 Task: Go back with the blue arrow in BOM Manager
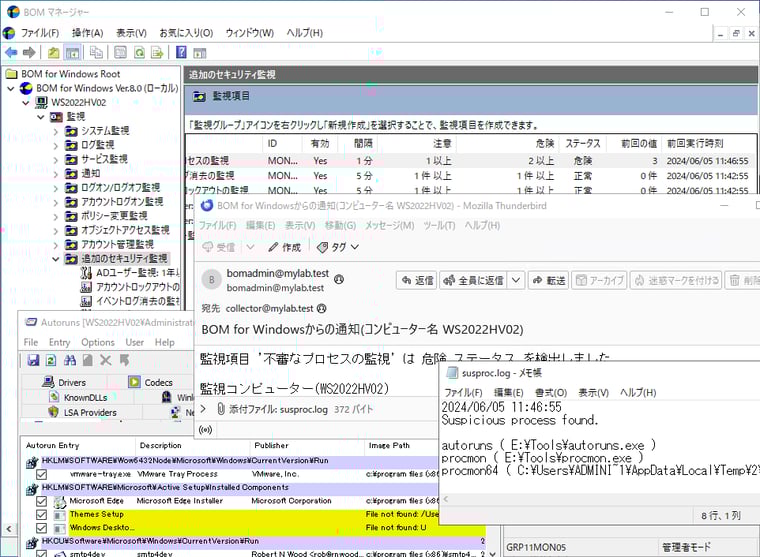tap(11, 52)
